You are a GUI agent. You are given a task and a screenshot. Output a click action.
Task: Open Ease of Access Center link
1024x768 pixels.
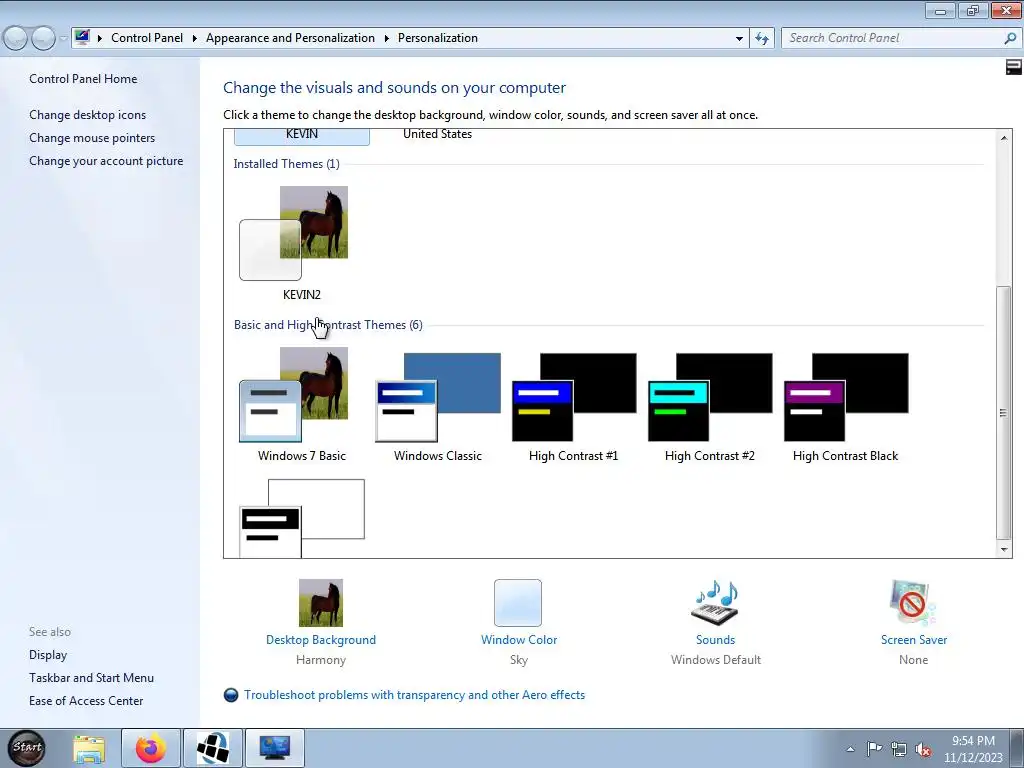[x=86, y=701]
